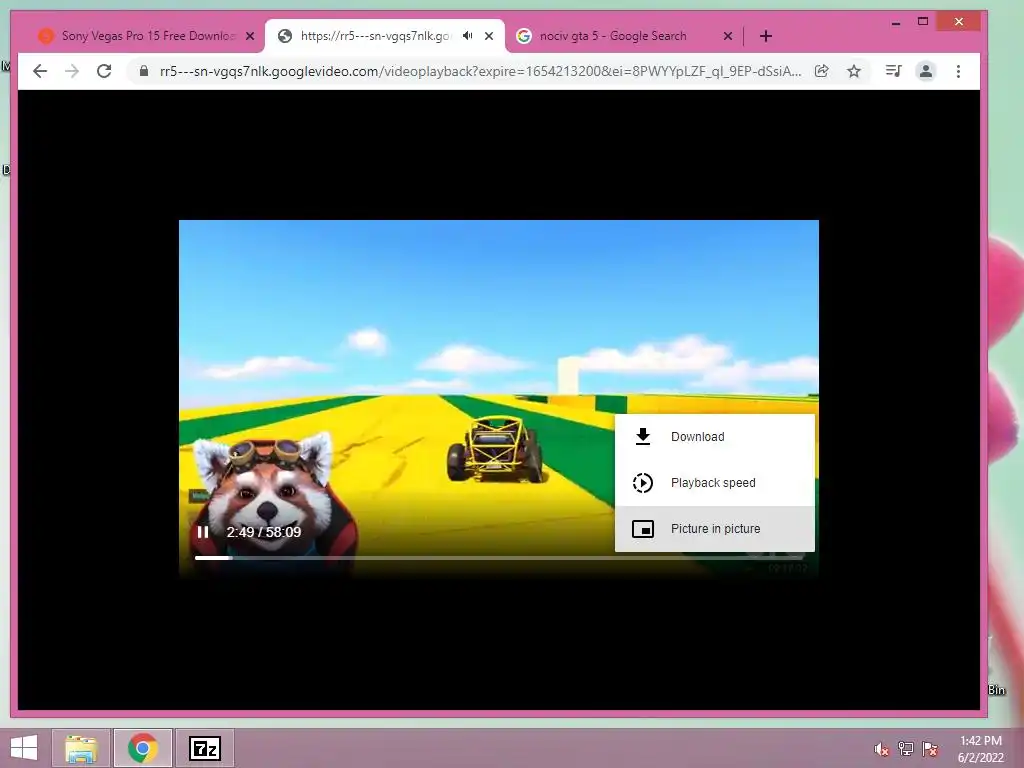Close the googlevideo tab

point(488,36)
